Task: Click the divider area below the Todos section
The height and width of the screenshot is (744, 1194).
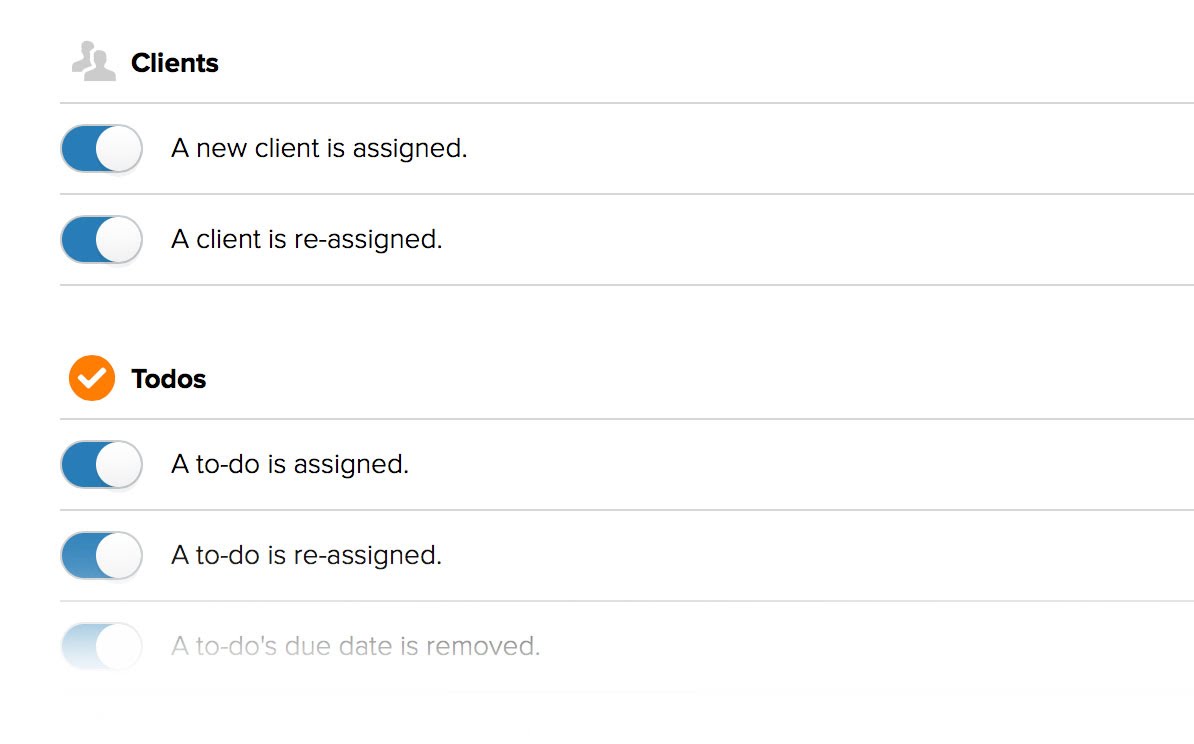Action: [600, 692]
